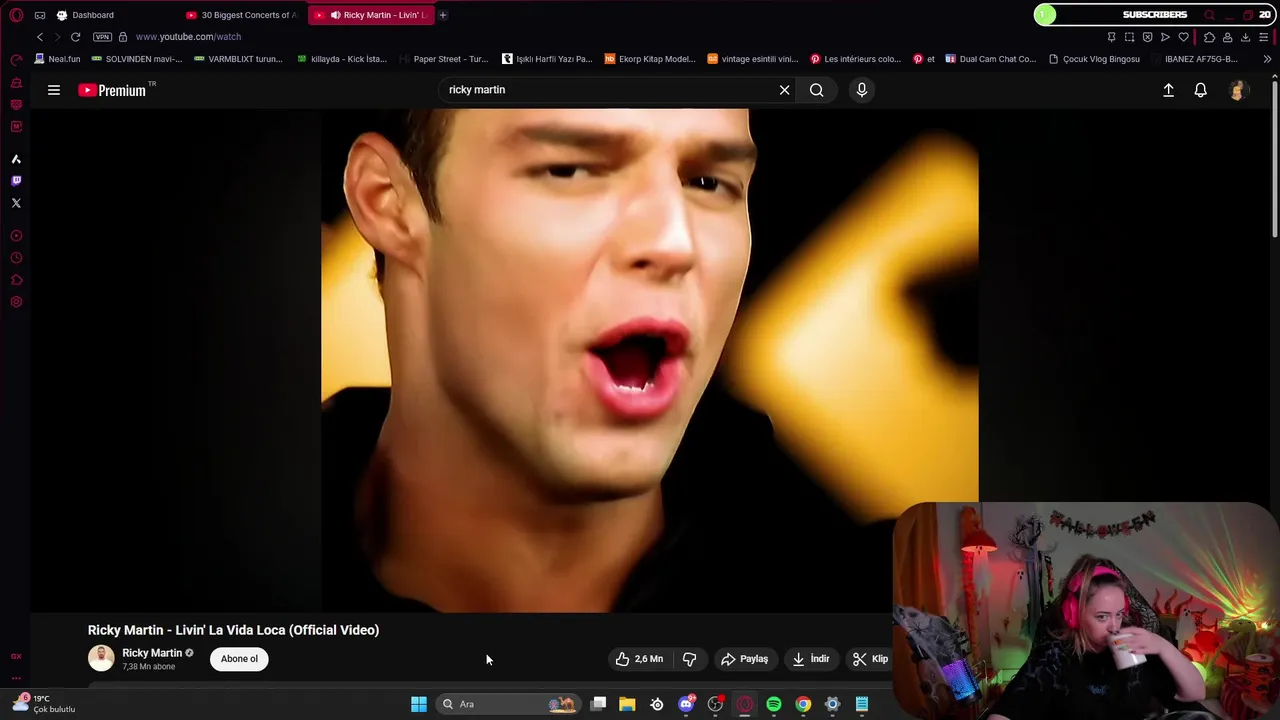Create a clip with the Klip button

pyautogui.click(x=870, y=659)
